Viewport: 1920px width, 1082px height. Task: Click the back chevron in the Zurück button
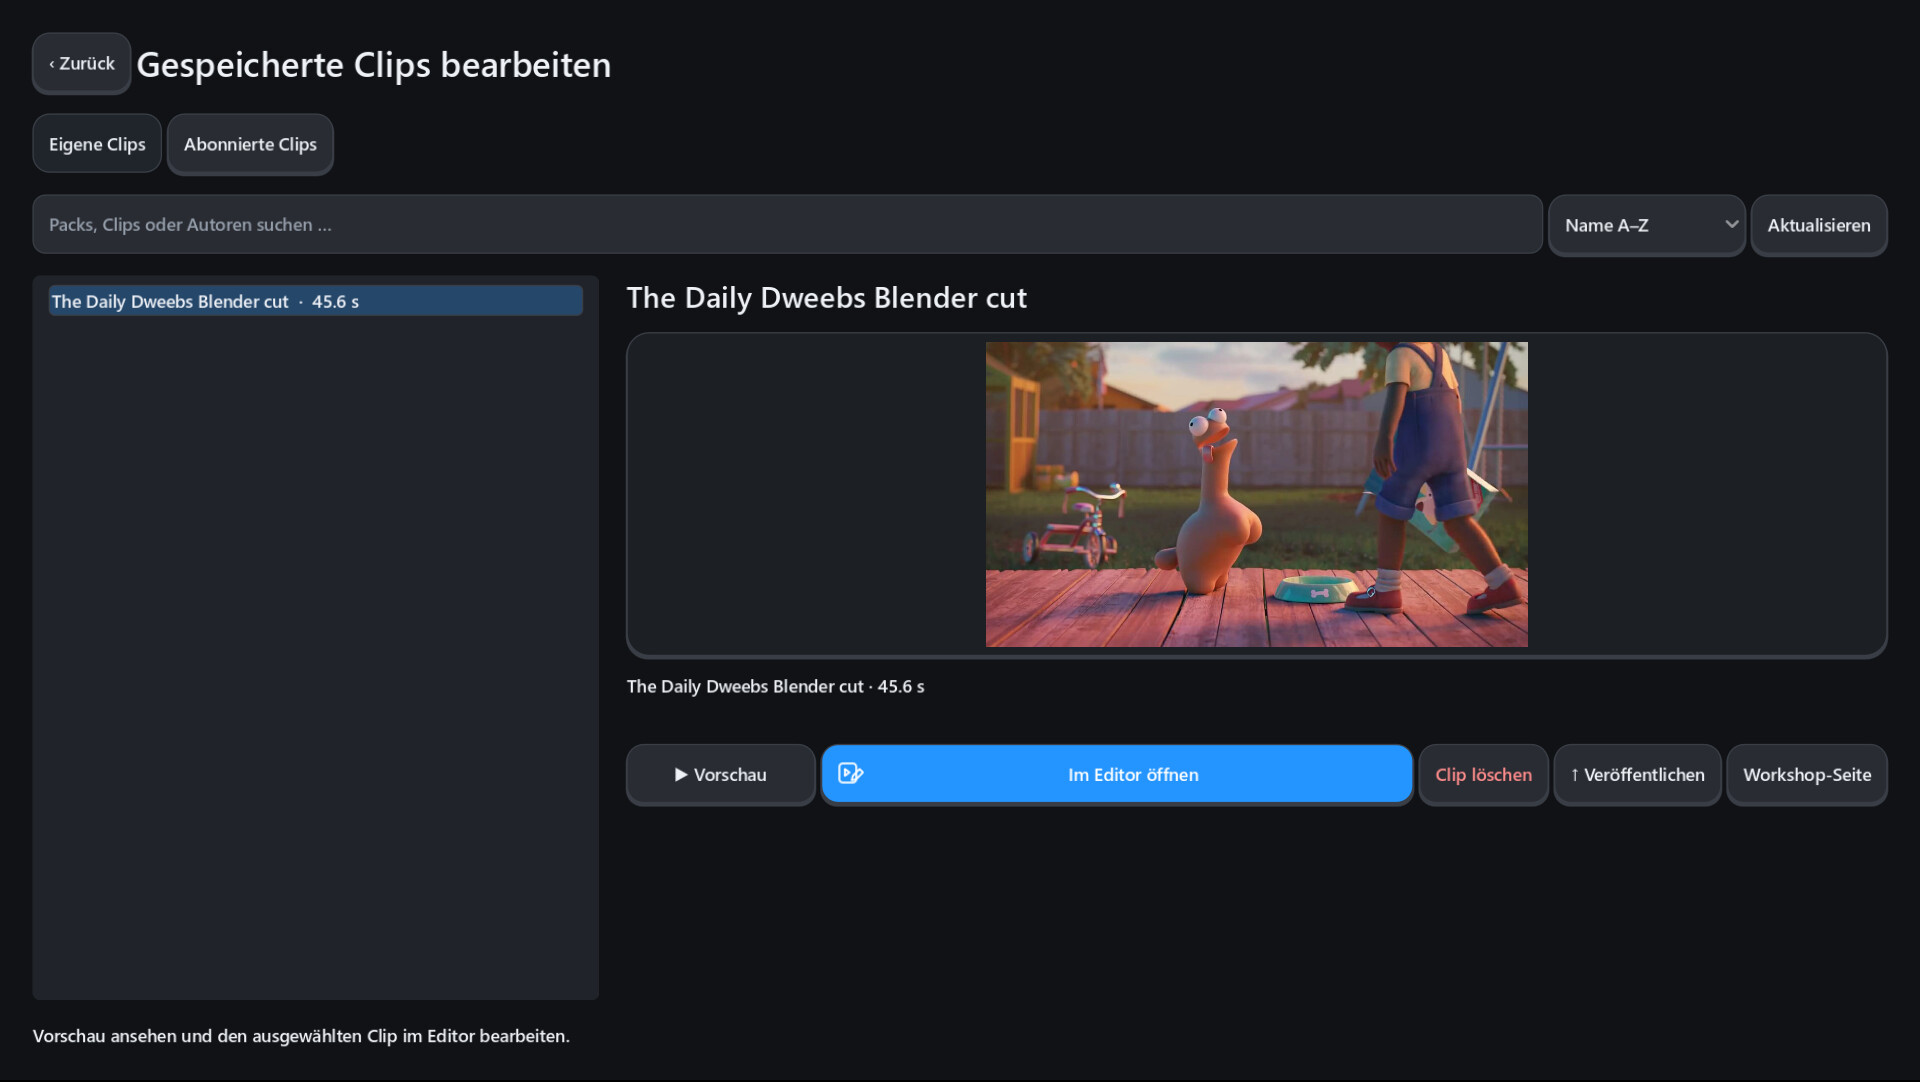(x=52, y=64)
